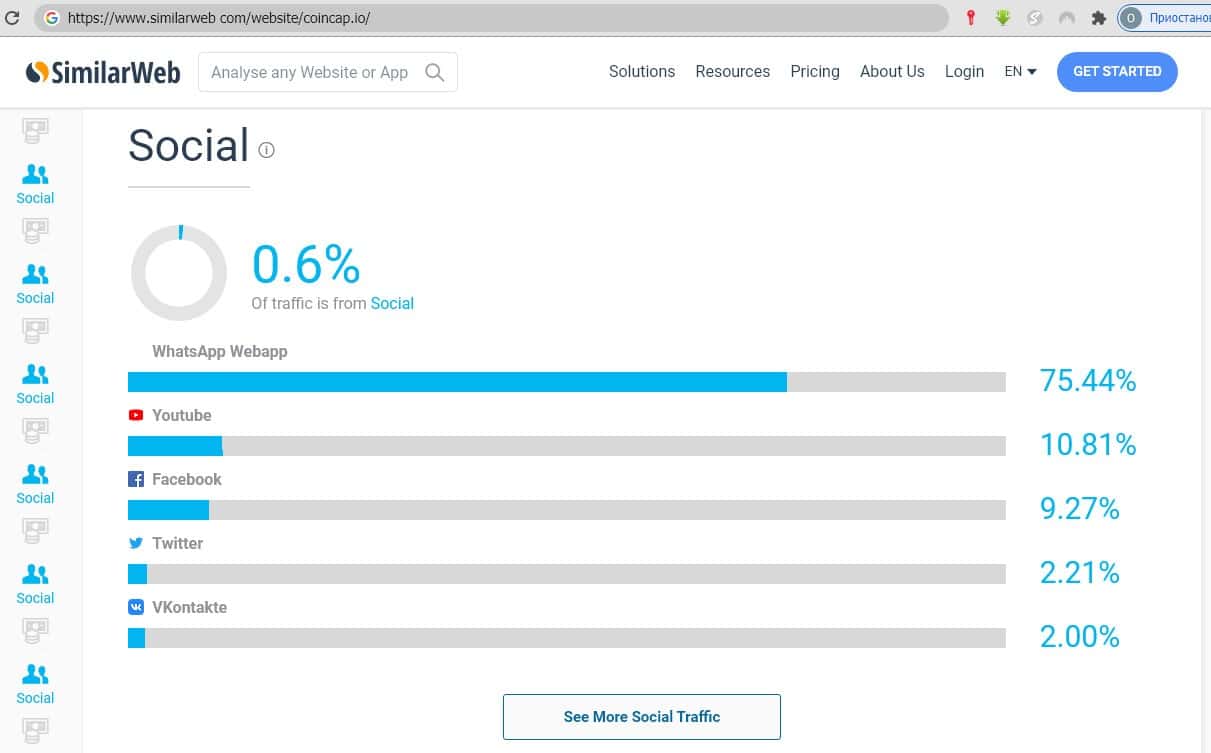1211x753 pixels.
Task: Click the Twitter source label
Action: (x=178, y=543)
